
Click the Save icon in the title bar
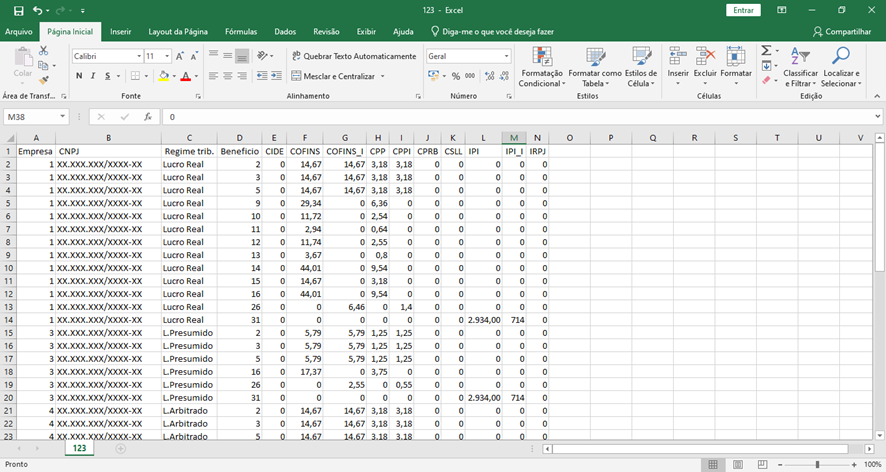point(19,10)
